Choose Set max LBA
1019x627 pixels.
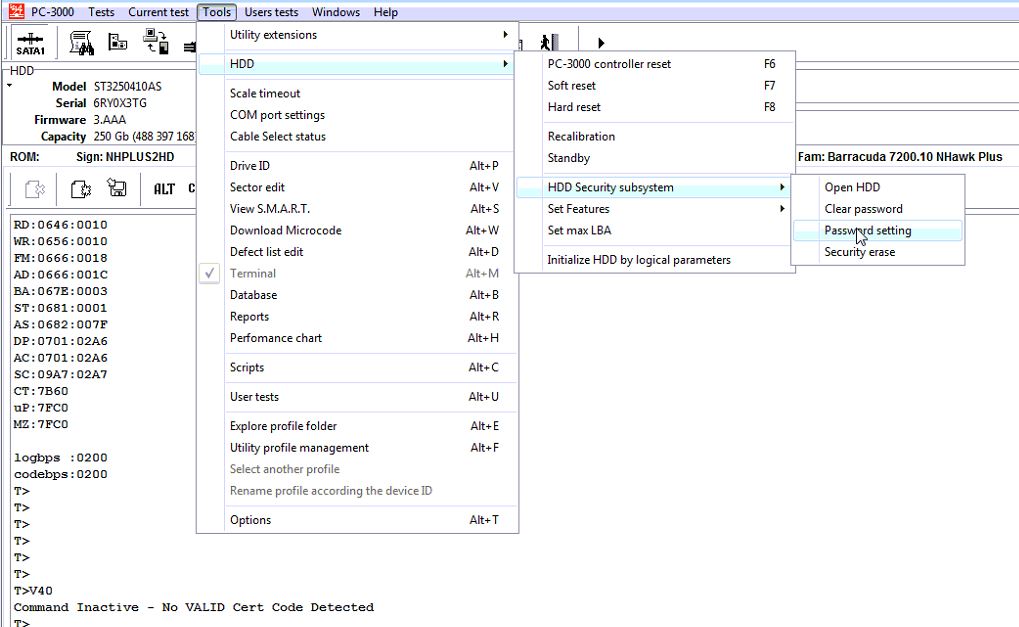654,230
